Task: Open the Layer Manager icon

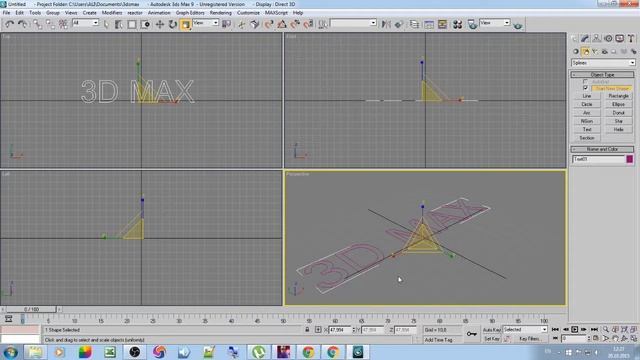Action: click(414, 24)
